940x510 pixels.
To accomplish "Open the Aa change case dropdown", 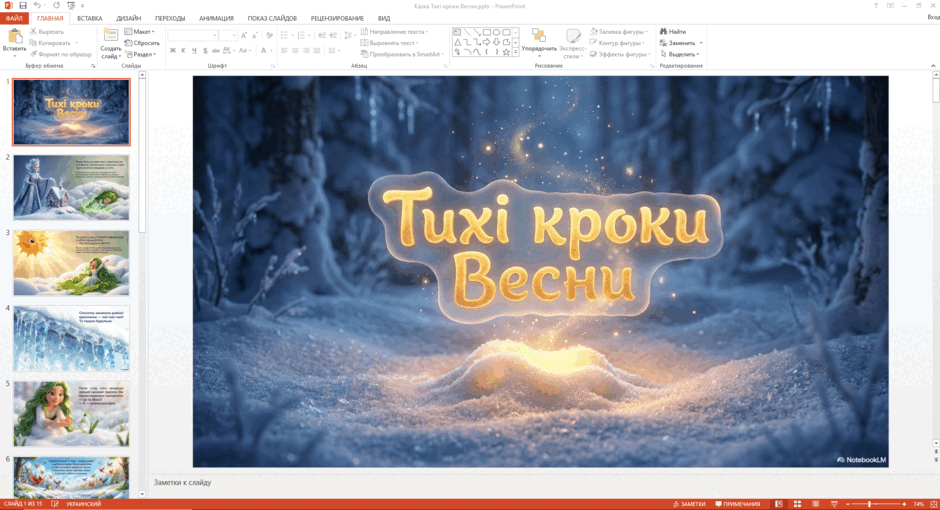I will [244, 50].
